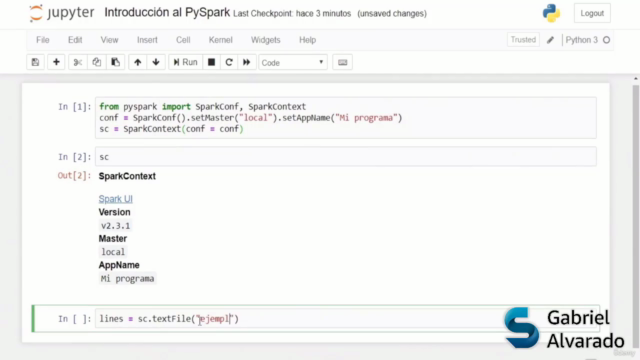
Task: Click the Mi programa app name value
Action: pyautogui.click(x=127, y=279)
